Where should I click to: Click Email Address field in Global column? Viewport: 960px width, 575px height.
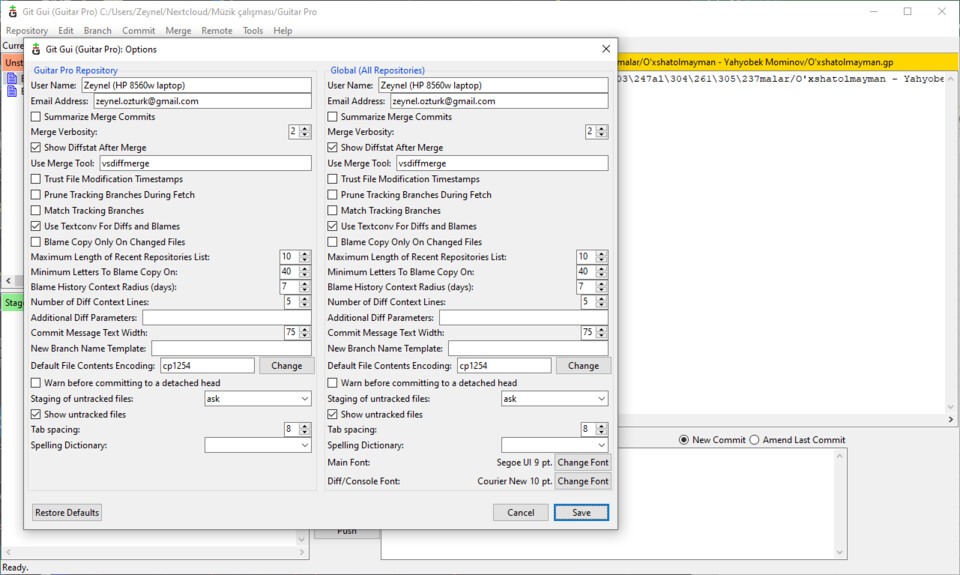499,101
